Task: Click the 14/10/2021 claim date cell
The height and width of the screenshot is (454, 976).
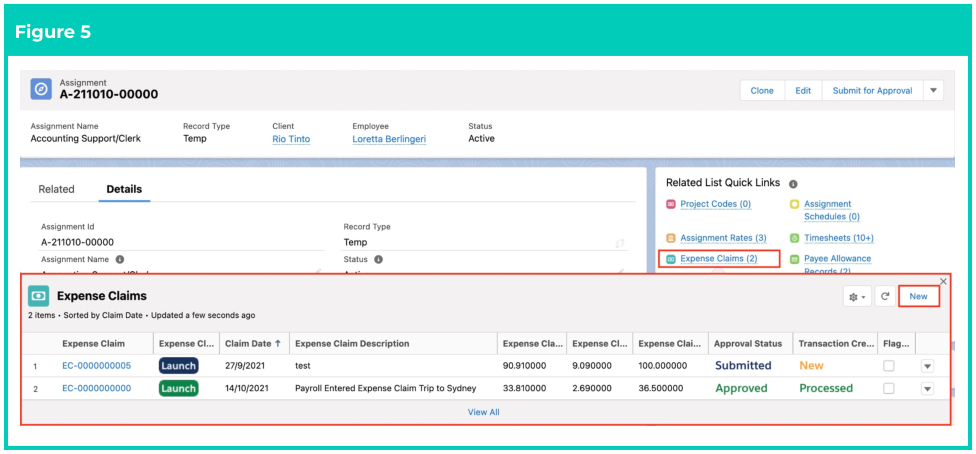Action: coord(247,388)
